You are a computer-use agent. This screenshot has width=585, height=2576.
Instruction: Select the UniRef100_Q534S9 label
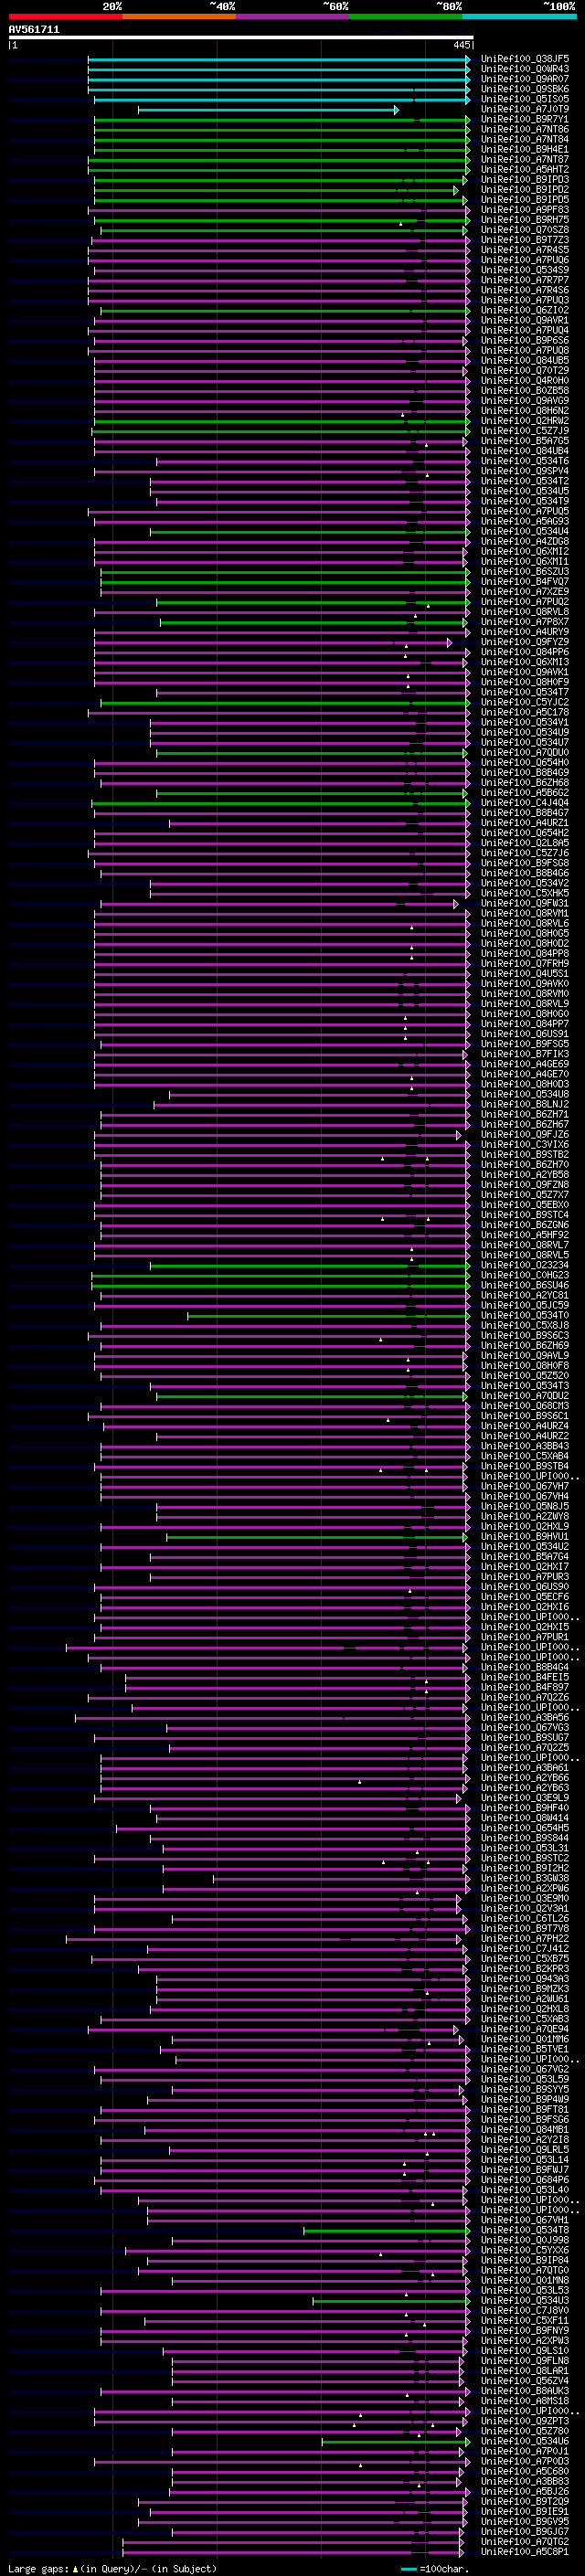525,270
